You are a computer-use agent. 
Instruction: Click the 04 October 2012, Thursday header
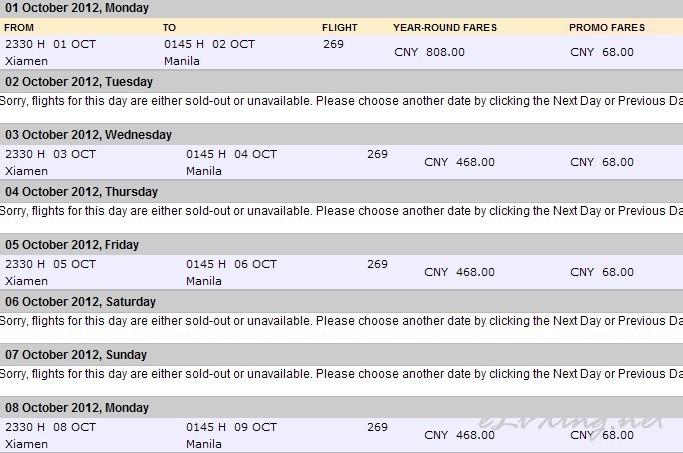click(x=81, y=192)
